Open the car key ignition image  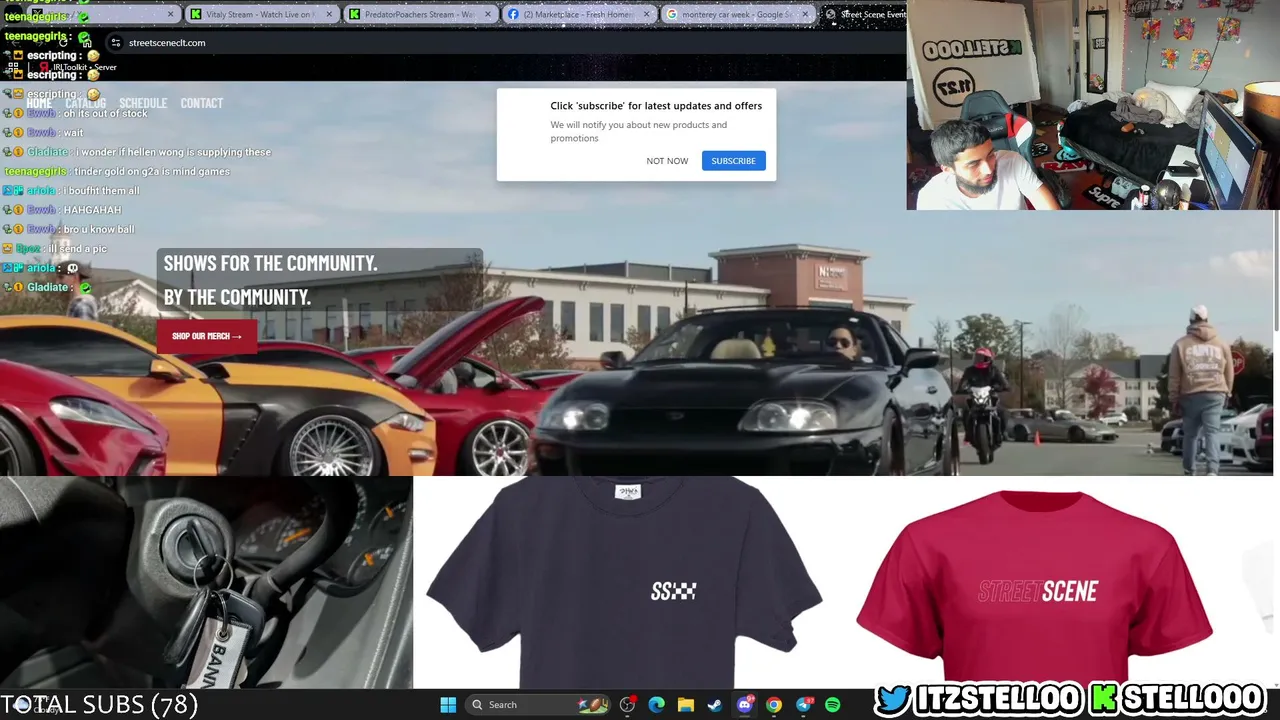[x=206, y=583]
